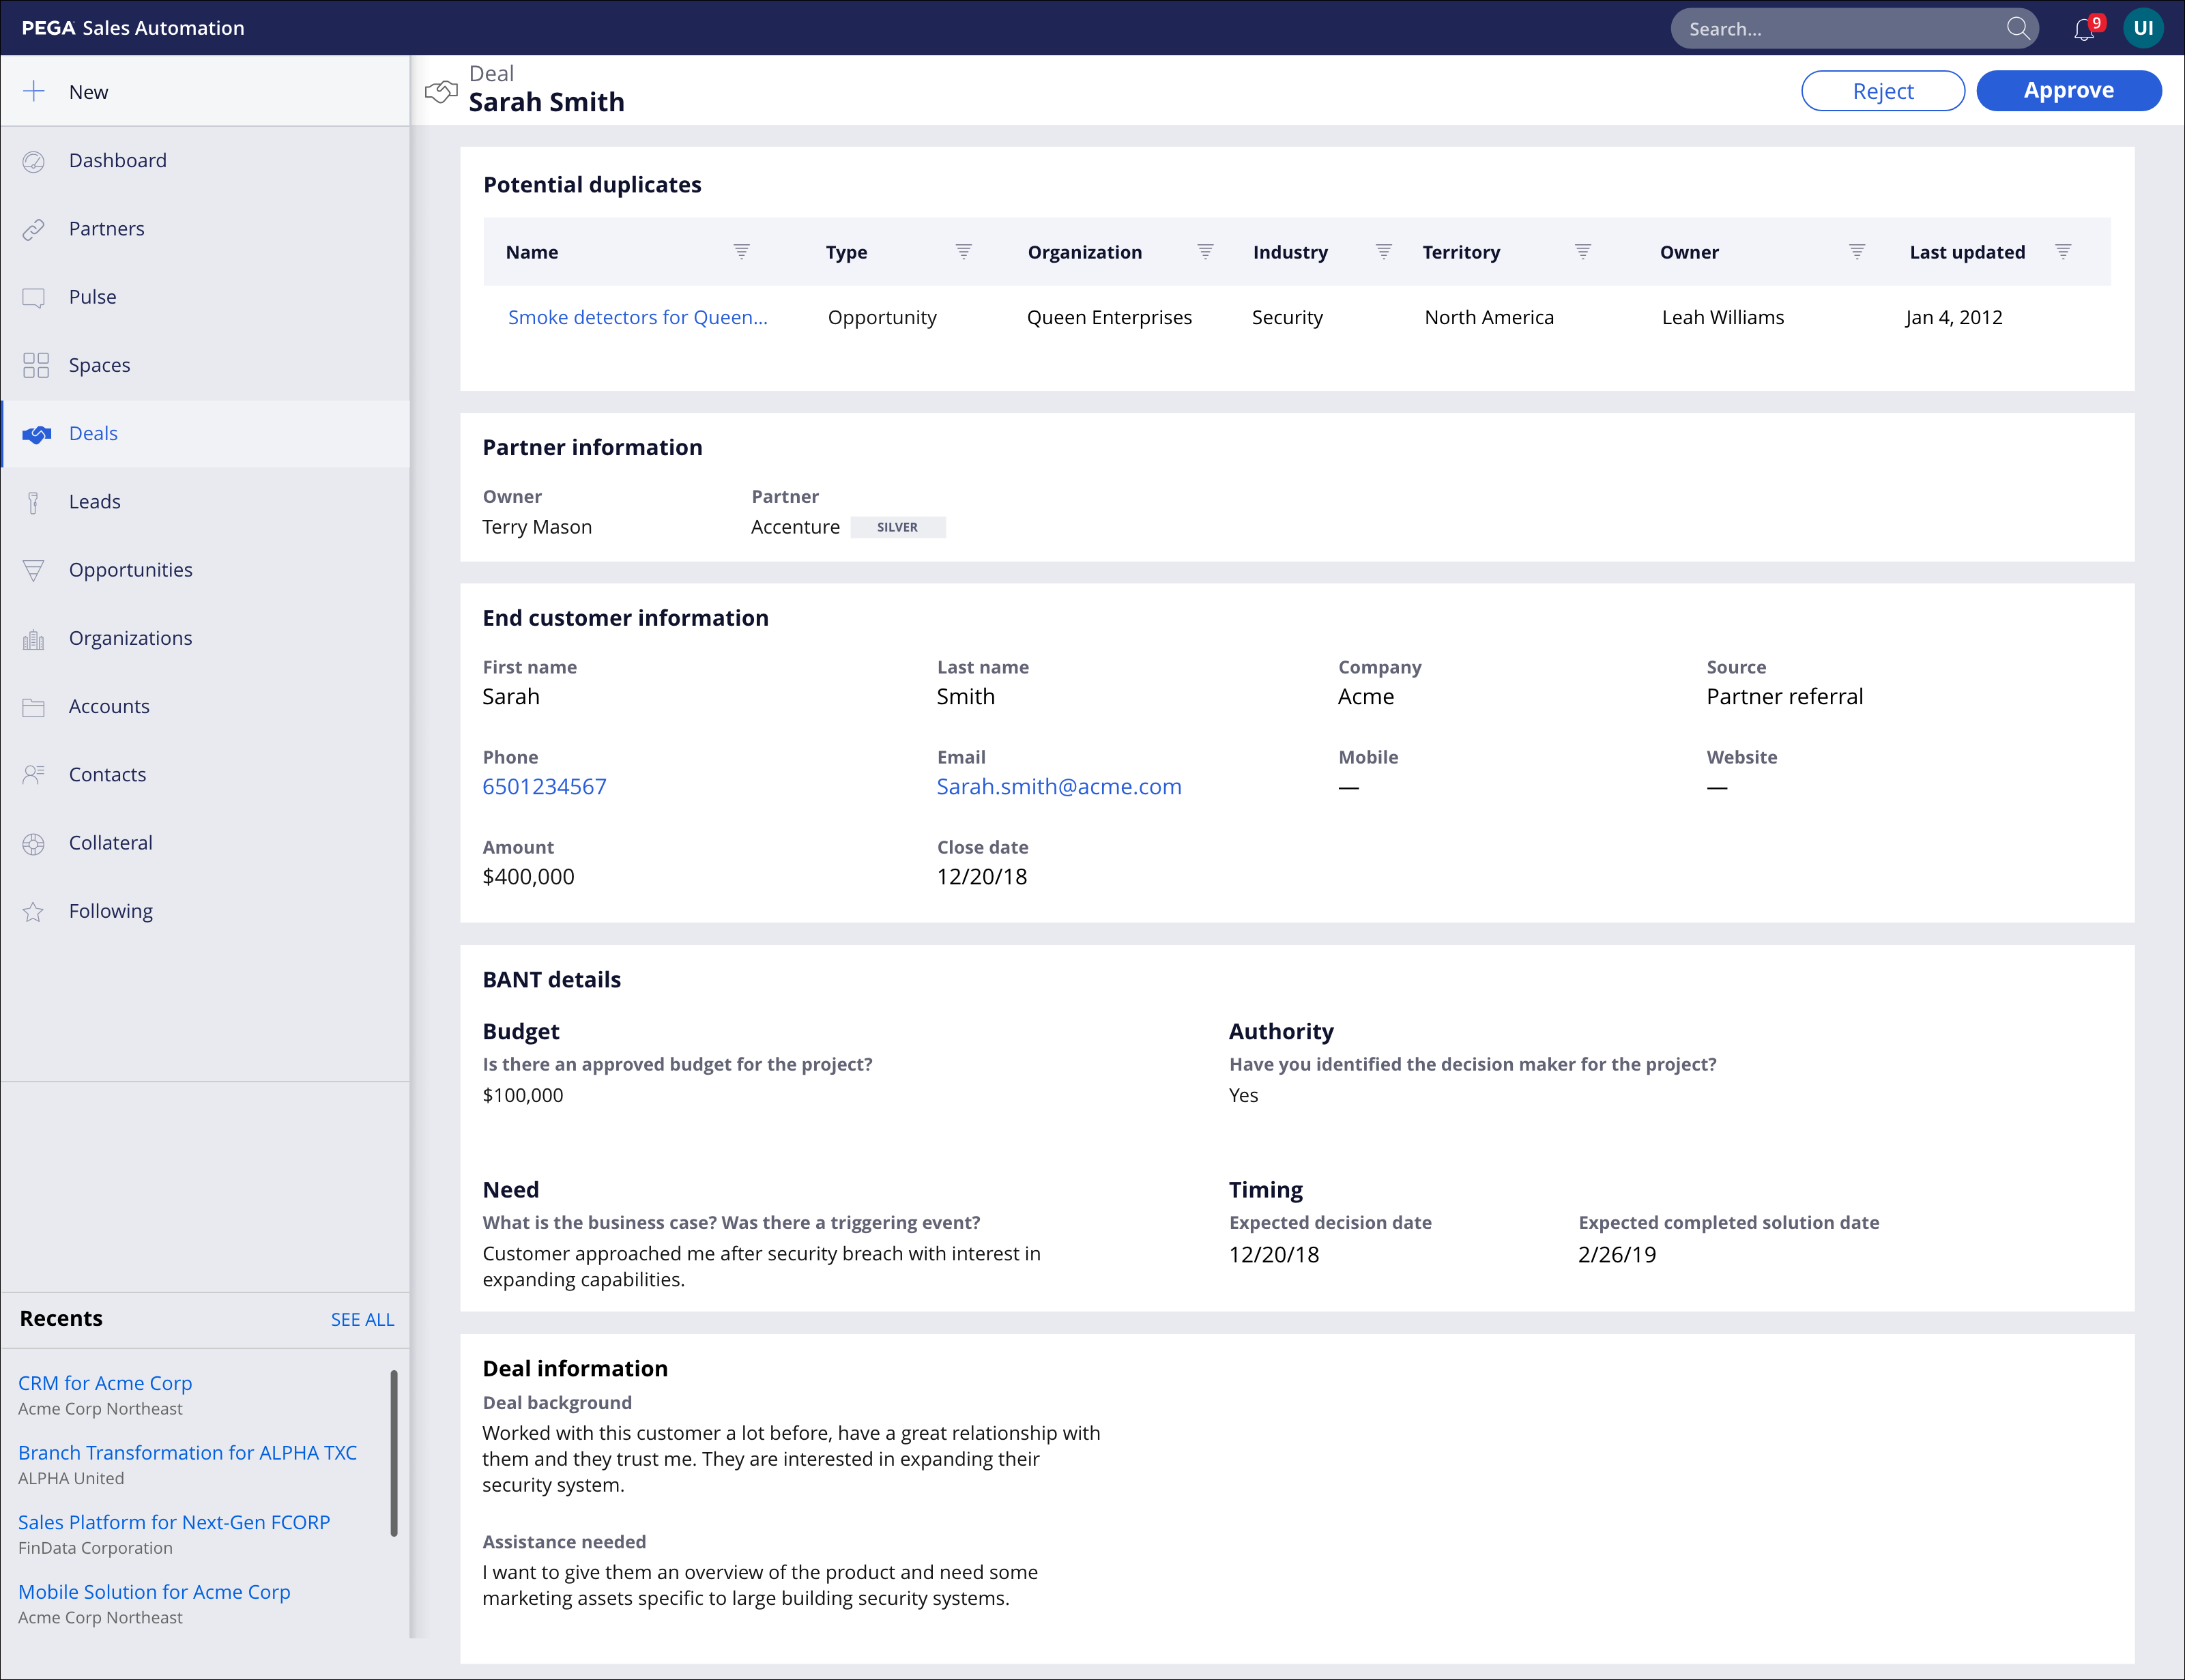The width and height of the screenshot is (2185, 1680).
Task: Open Smoke detectors for Queen link
Action: [637, 317]
